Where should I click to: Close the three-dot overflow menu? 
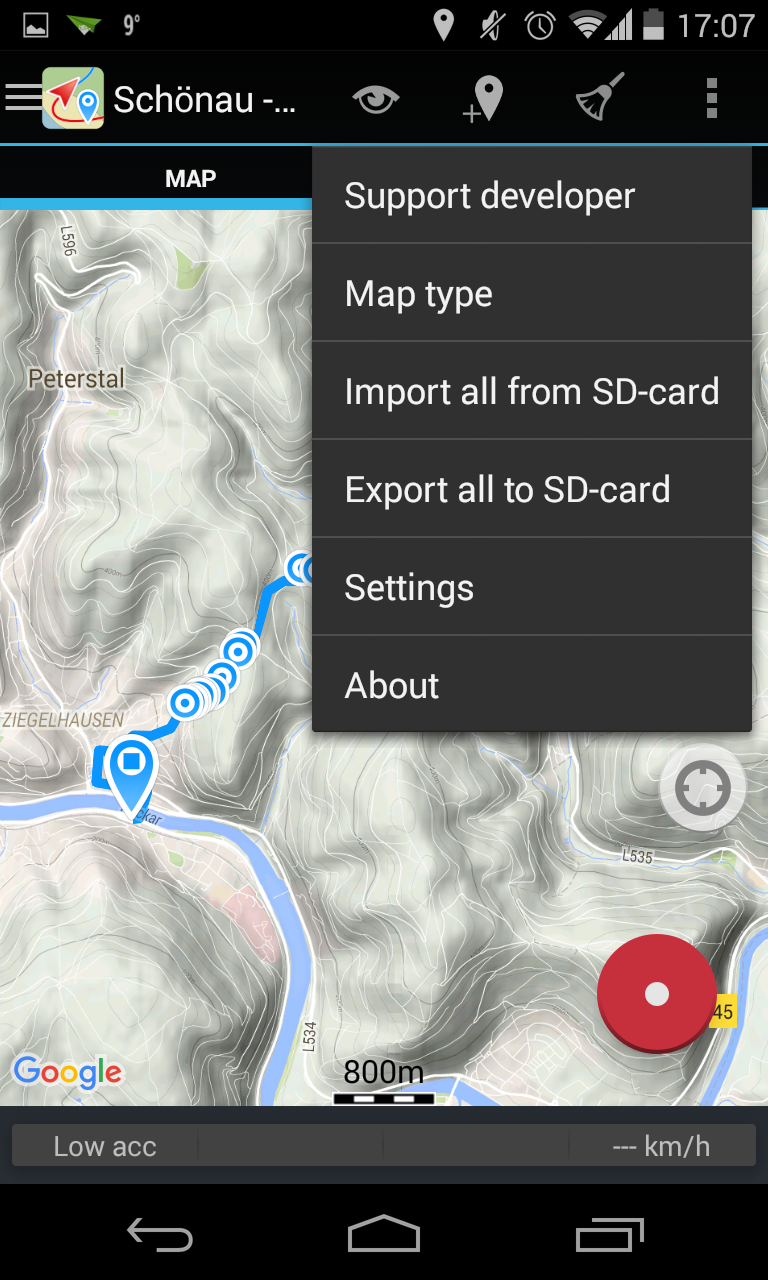tap(712, 98)
